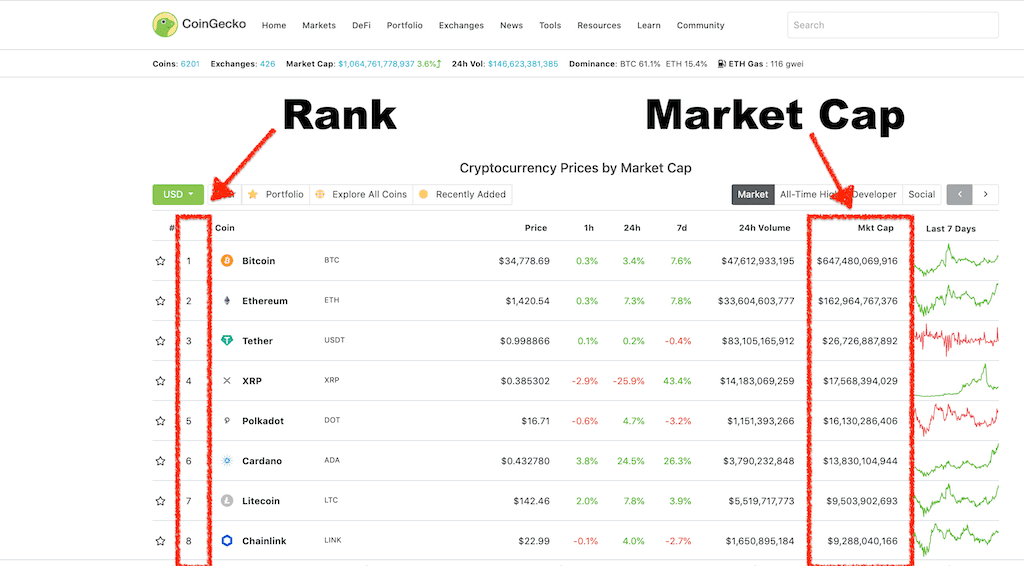Open the Litecoin coin name link
The image size is (1024, 566).
261,501
